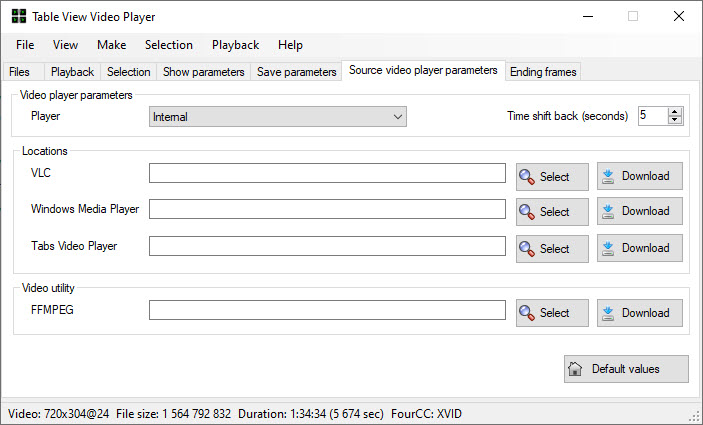Screen dimensions: 703x425
Task: Switch to the Save parameters tab
Action: point(296,72)
